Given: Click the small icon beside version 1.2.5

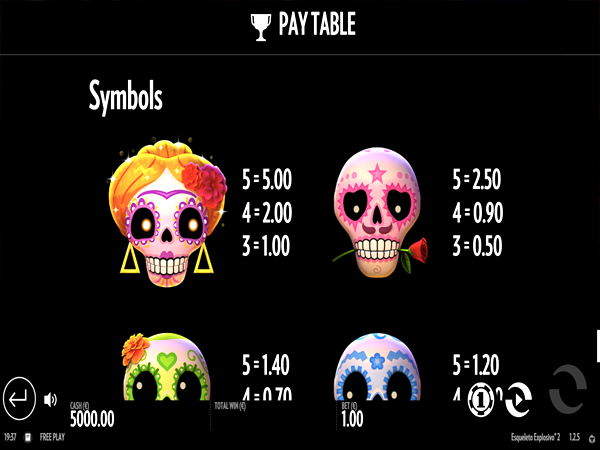Looking at the screenshot, I should [592, 439].
